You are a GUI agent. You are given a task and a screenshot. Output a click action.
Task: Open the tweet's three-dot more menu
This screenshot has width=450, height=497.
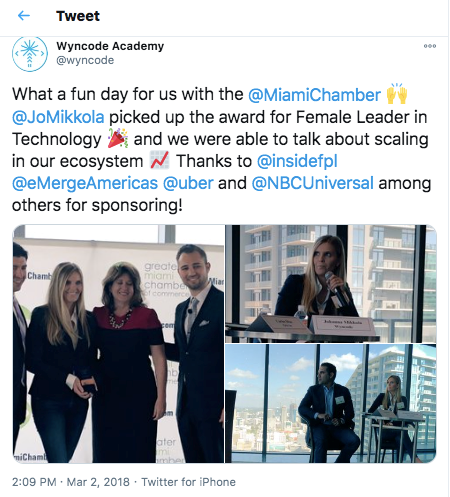click(x=430, y=46)
